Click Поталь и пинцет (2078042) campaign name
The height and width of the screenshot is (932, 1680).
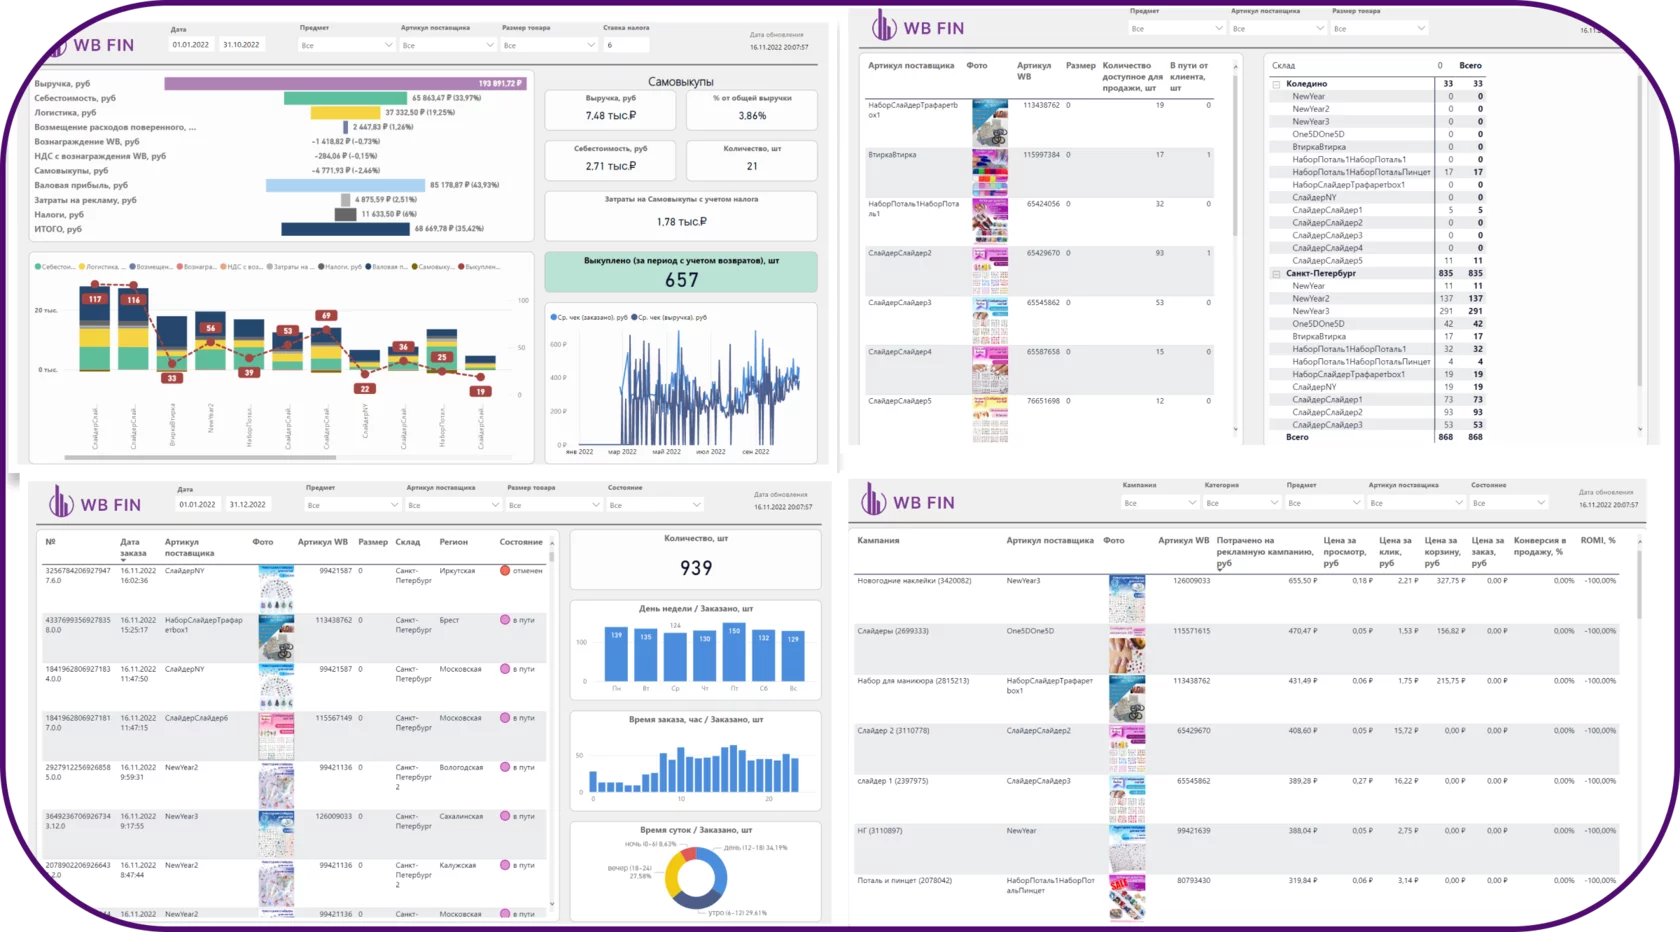905,881
